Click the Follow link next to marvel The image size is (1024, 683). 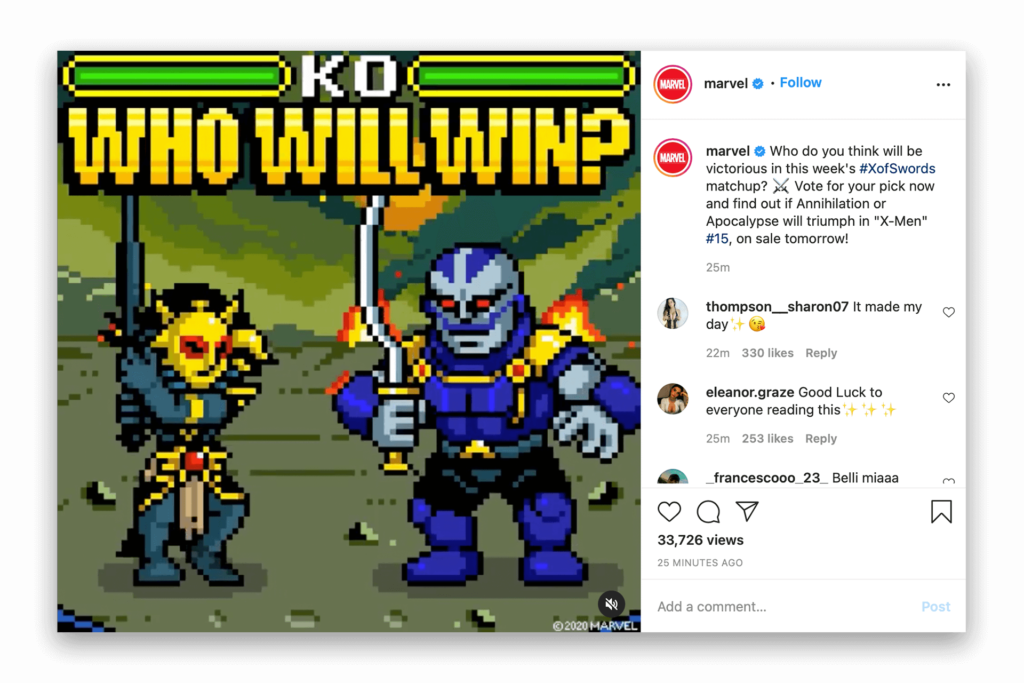801,83
